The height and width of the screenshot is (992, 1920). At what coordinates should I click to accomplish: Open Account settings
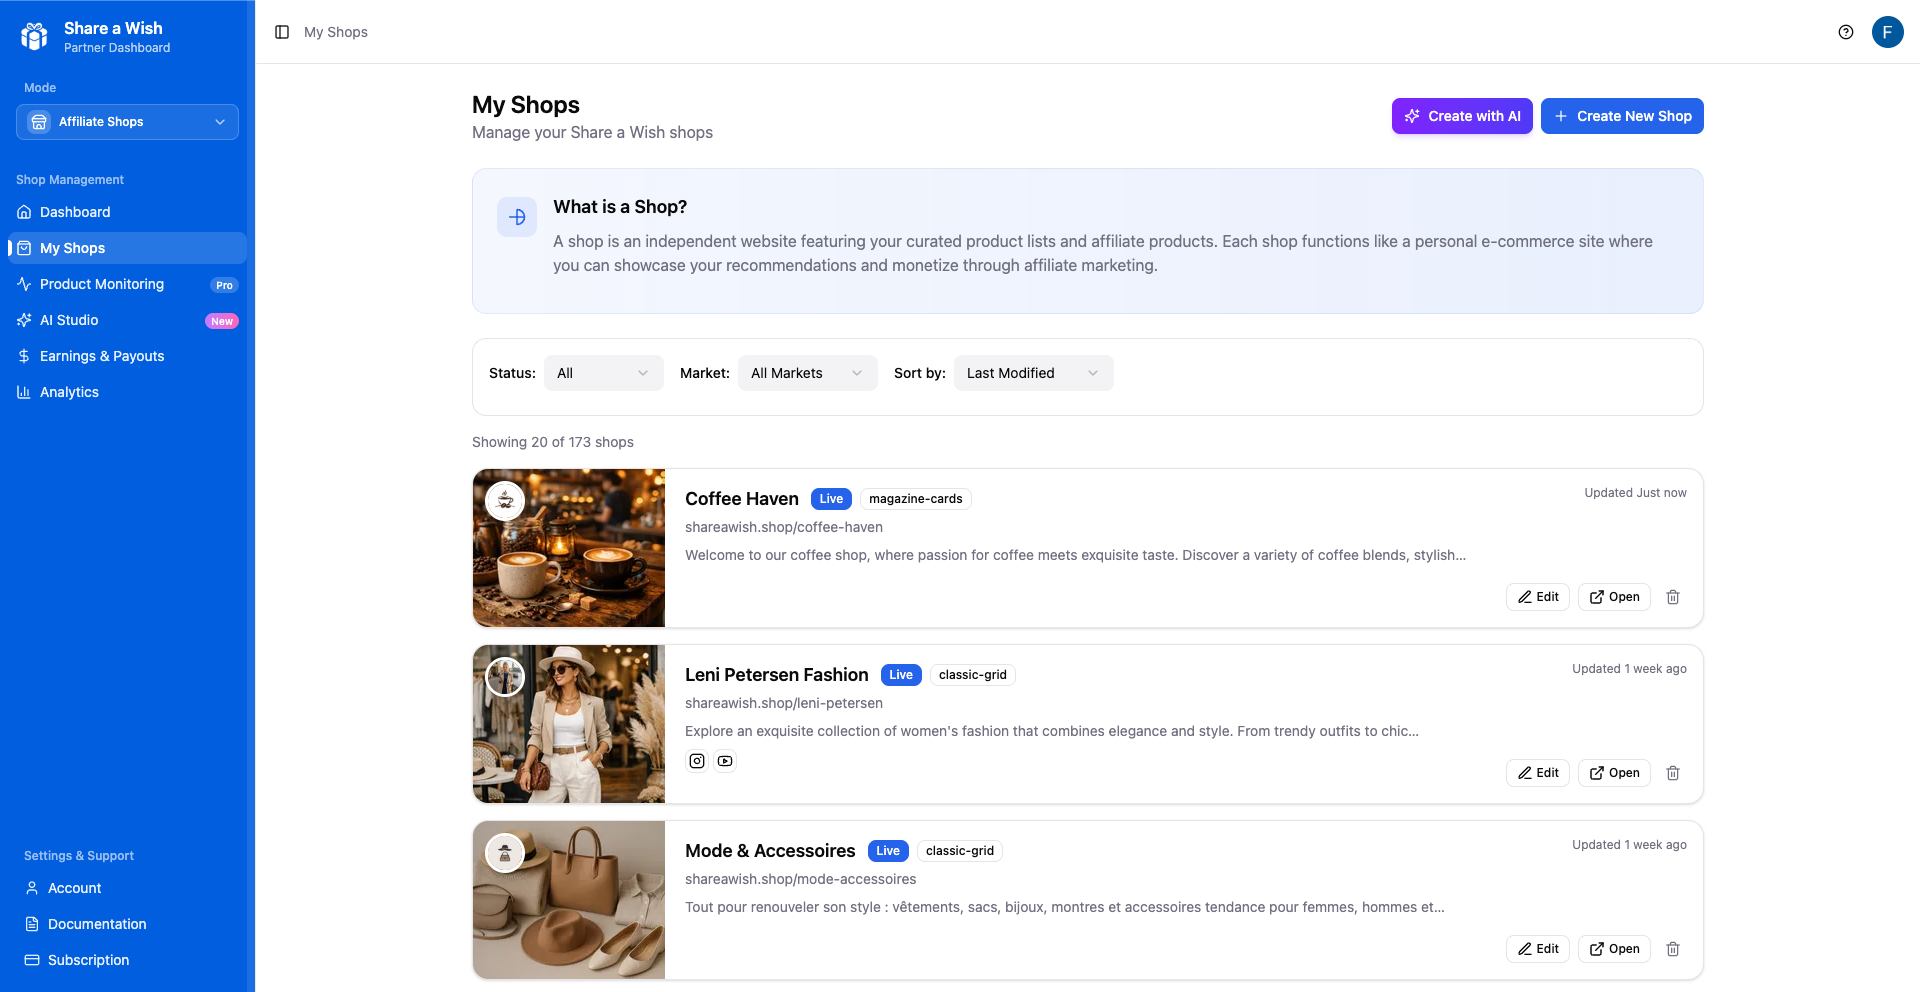(127, 888)
